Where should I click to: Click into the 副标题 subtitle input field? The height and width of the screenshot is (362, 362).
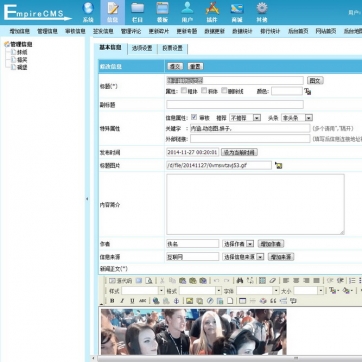pos(235,104)
